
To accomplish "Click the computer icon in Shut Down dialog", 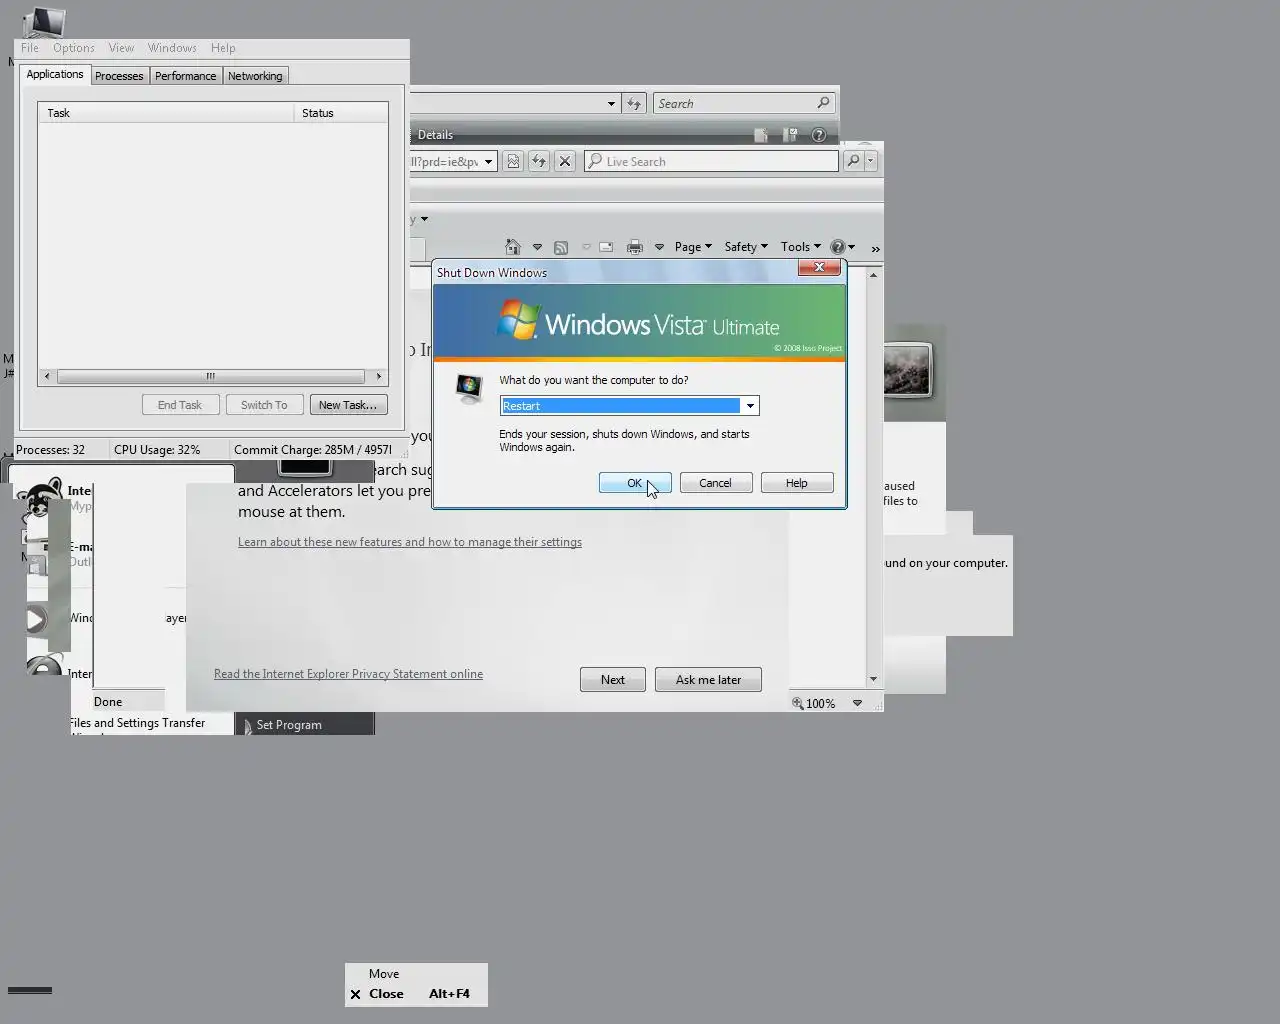I will pos(469,387).
